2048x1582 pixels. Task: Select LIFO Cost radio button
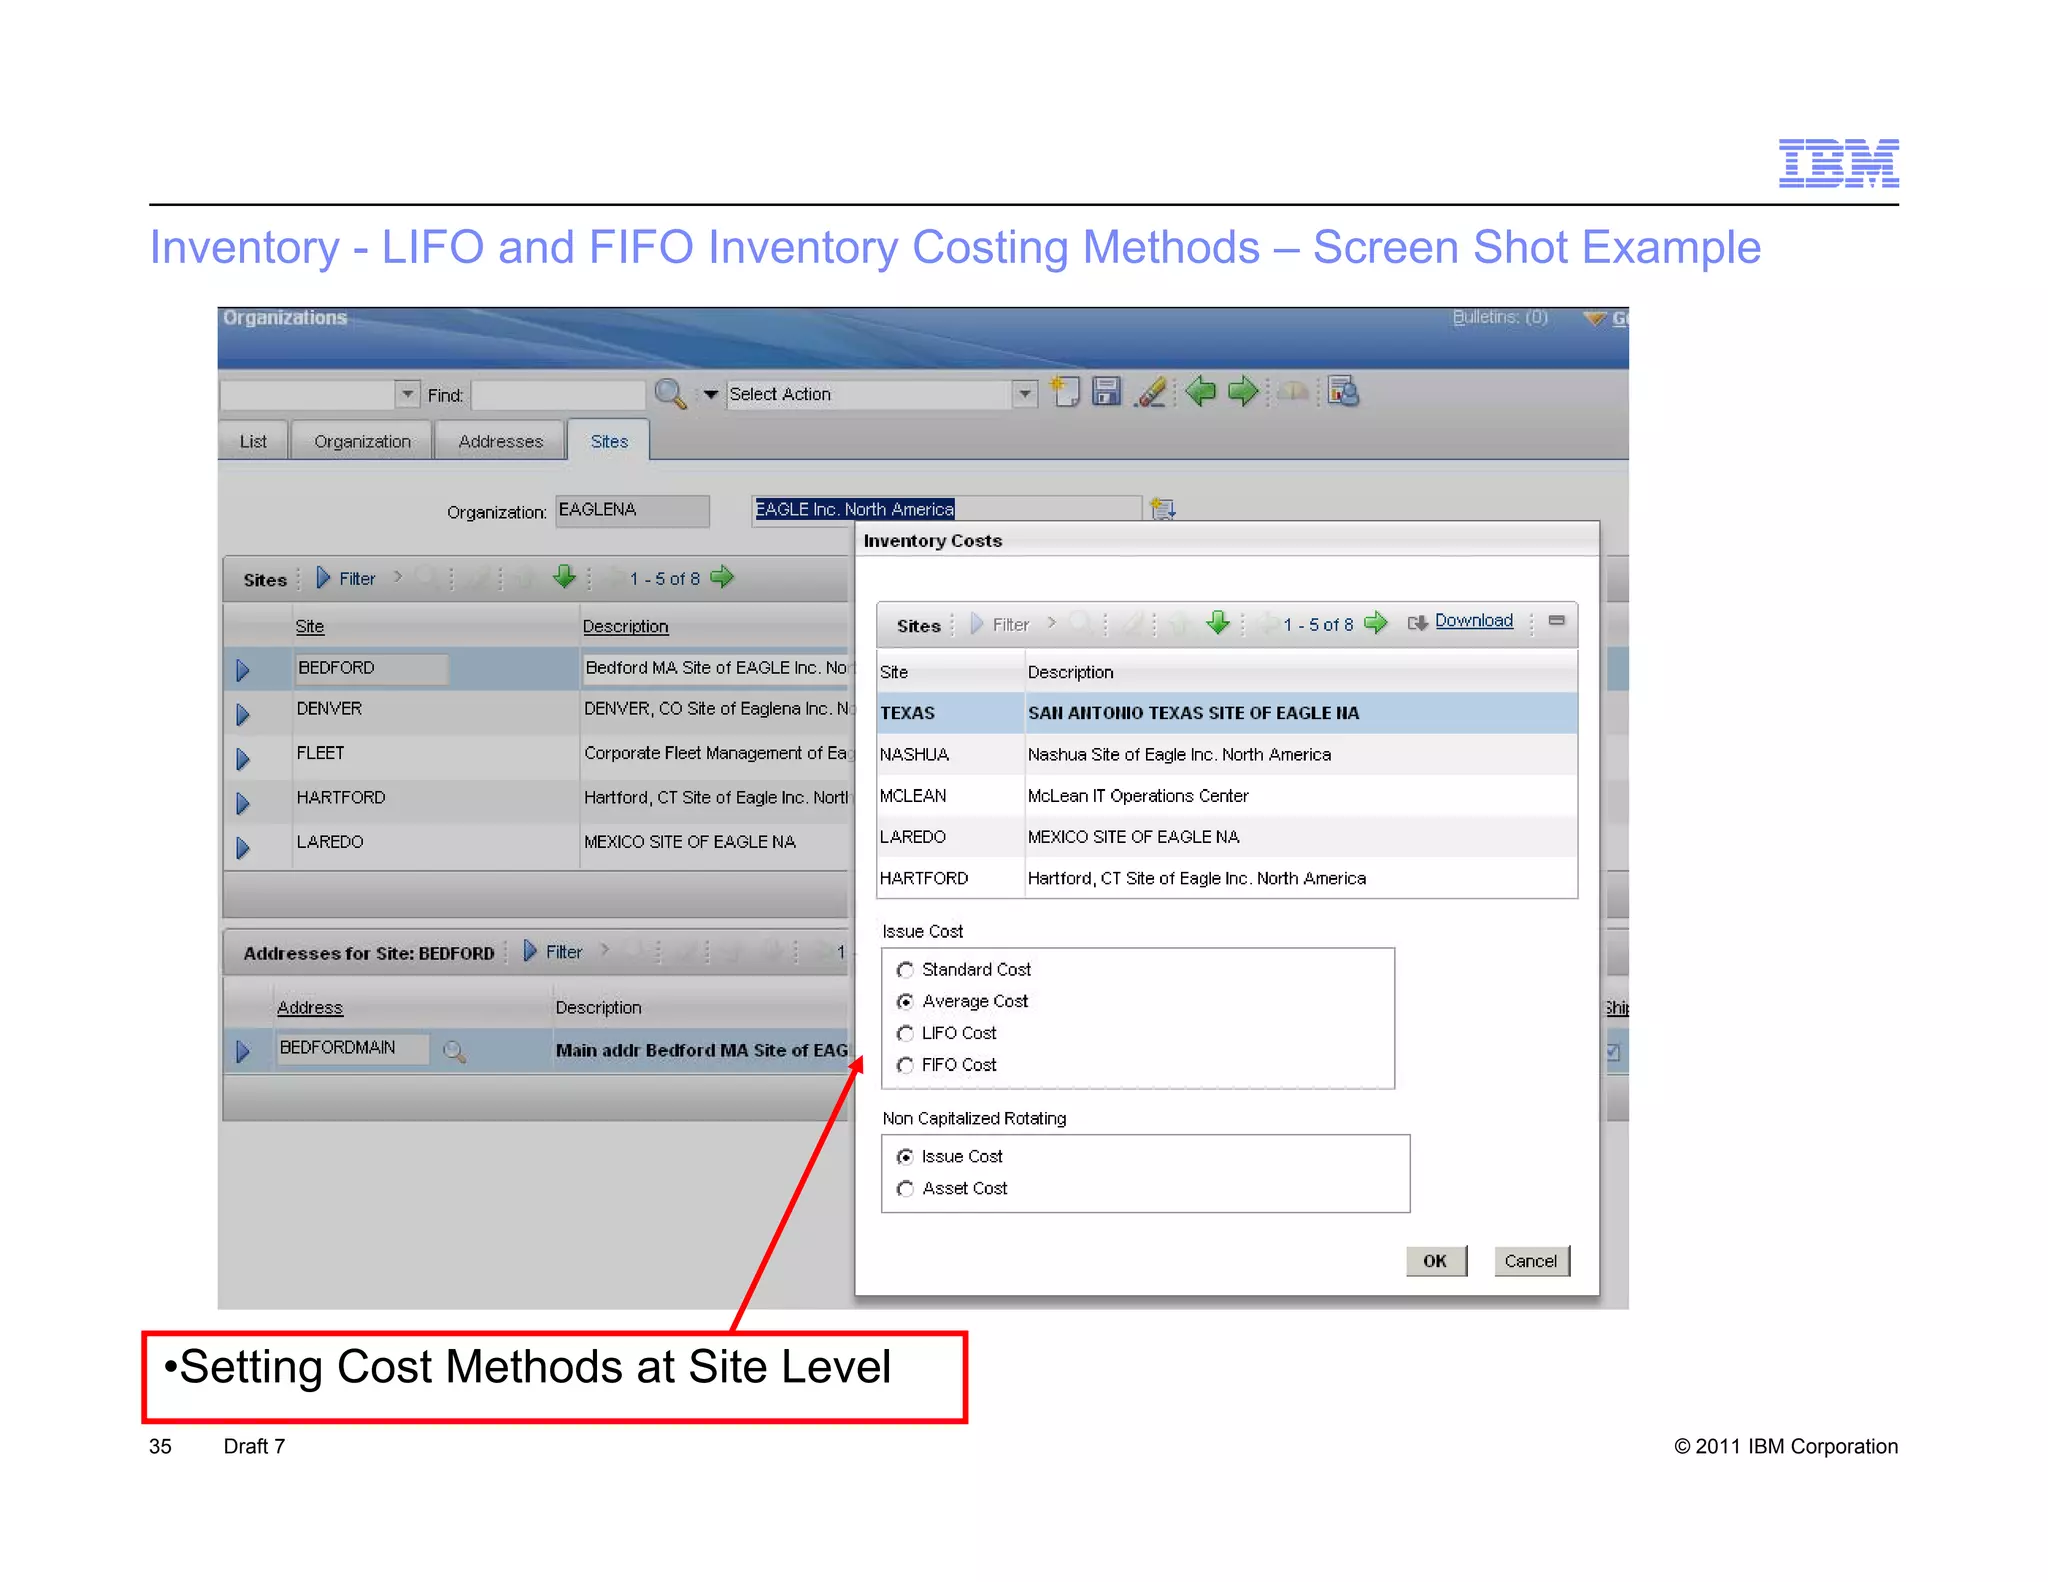[x=905, y=1034]
